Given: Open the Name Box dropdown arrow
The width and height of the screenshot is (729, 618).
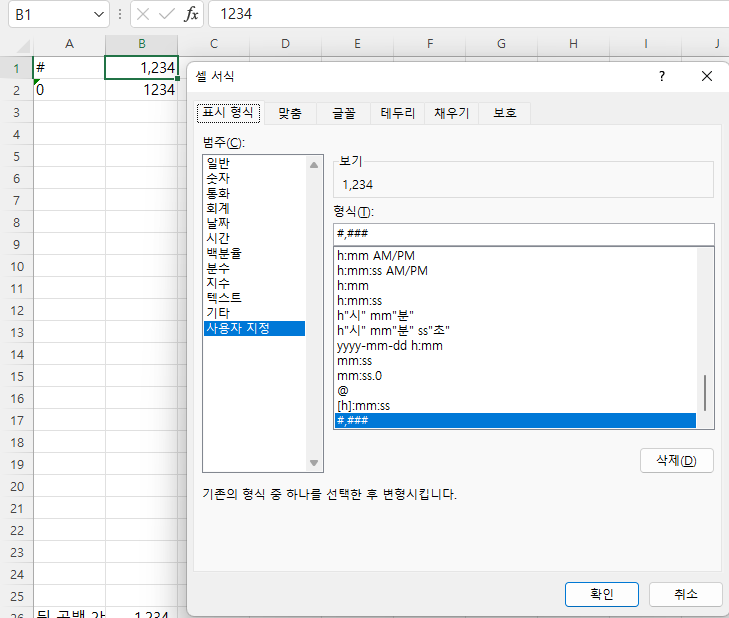Looking at the screenshot, I should point(99,14).
